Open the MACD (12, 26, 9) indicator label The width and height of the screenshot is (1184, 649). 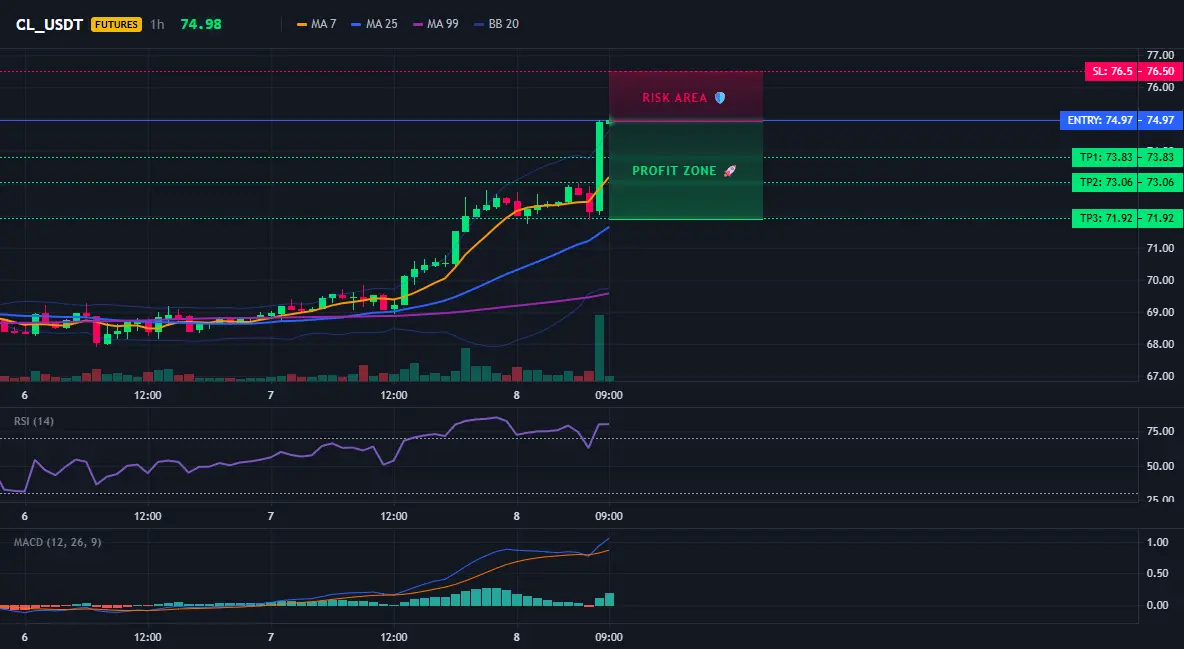pos(57,542)
